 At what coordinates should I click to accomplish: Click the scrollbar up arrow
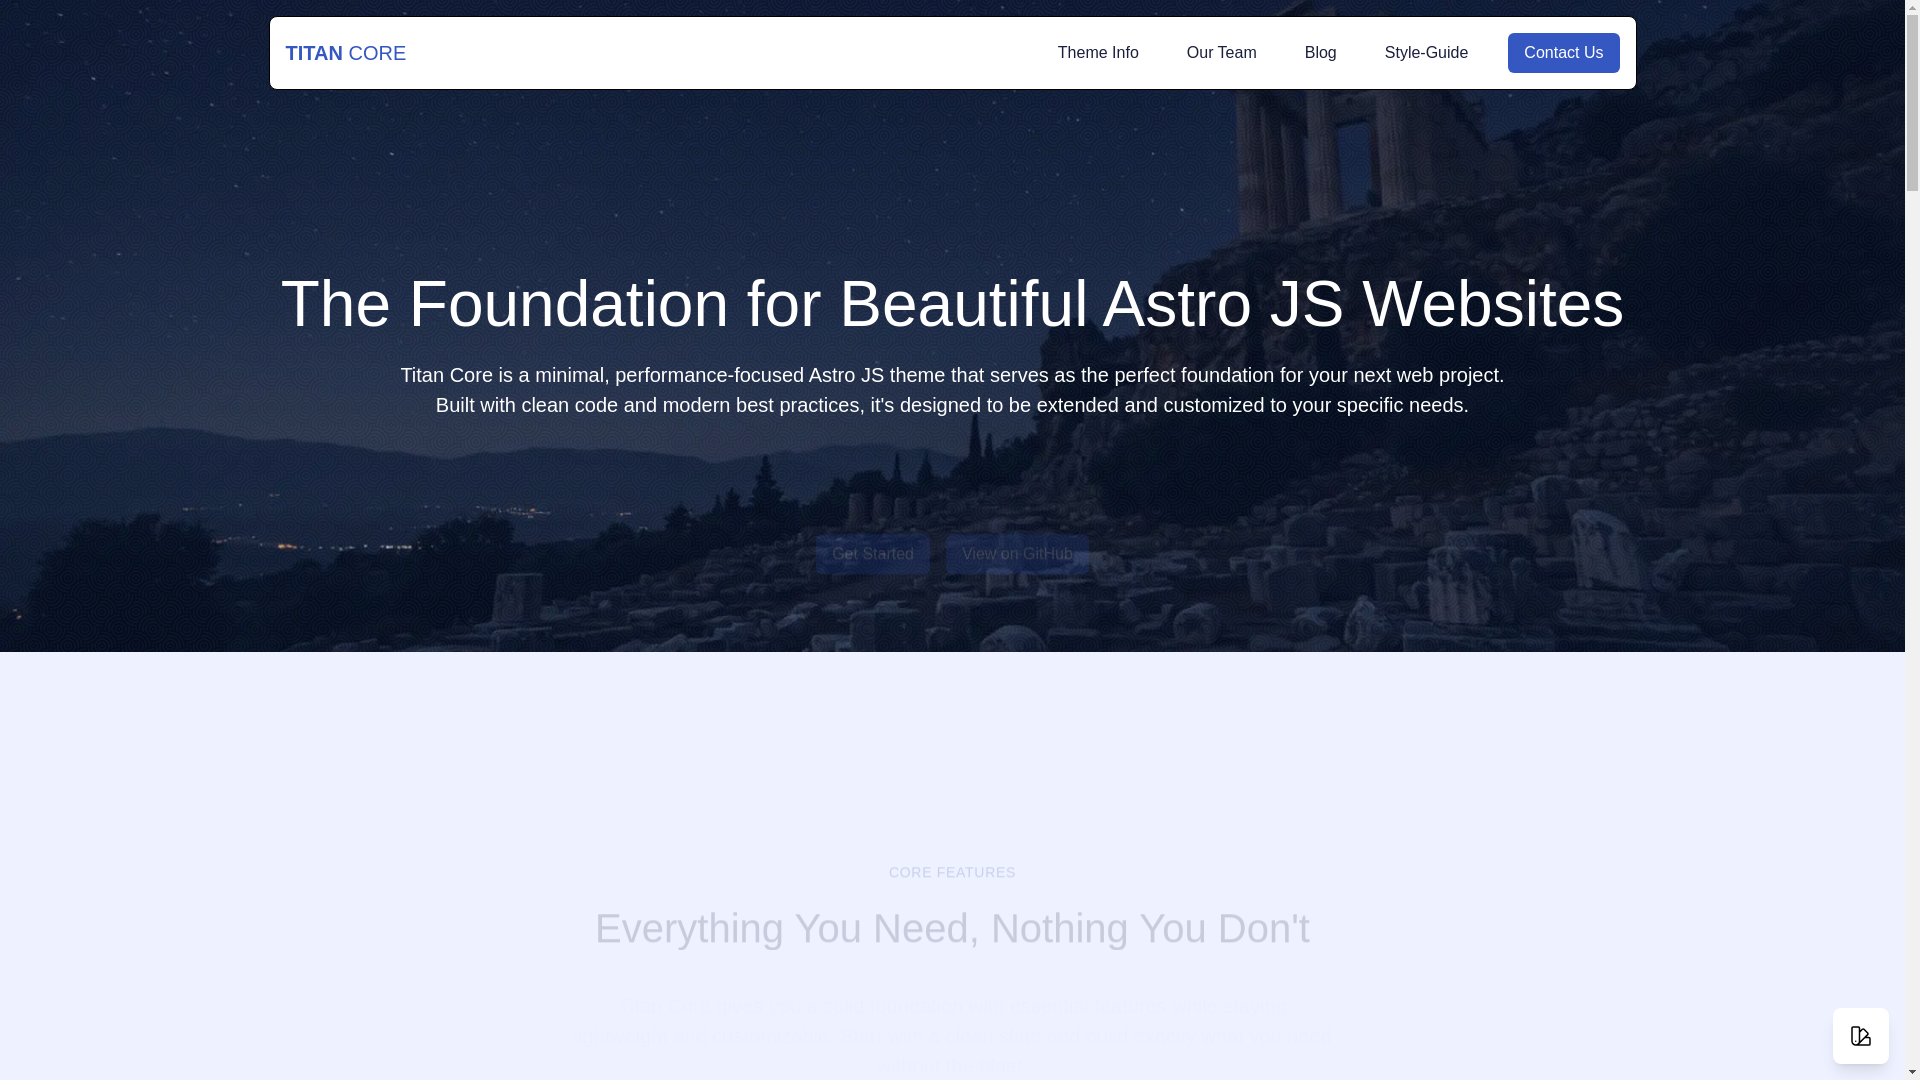click(x=1912, y=7)
